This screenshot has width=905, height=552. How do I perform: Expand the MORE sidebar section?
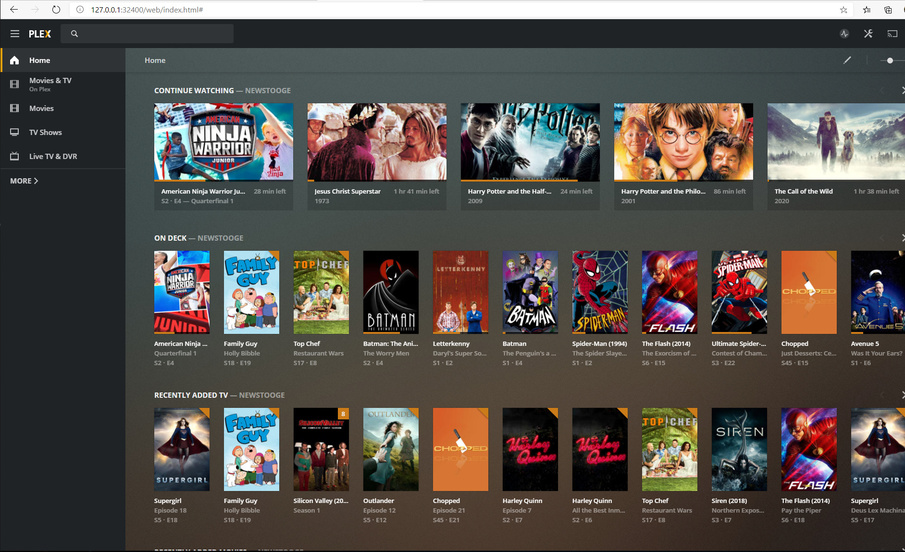[24, 181]
